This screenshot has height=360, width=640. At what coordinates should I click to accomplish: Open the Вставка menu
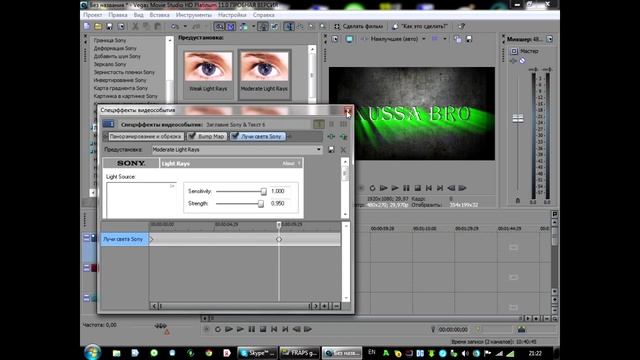pos(160,15)
